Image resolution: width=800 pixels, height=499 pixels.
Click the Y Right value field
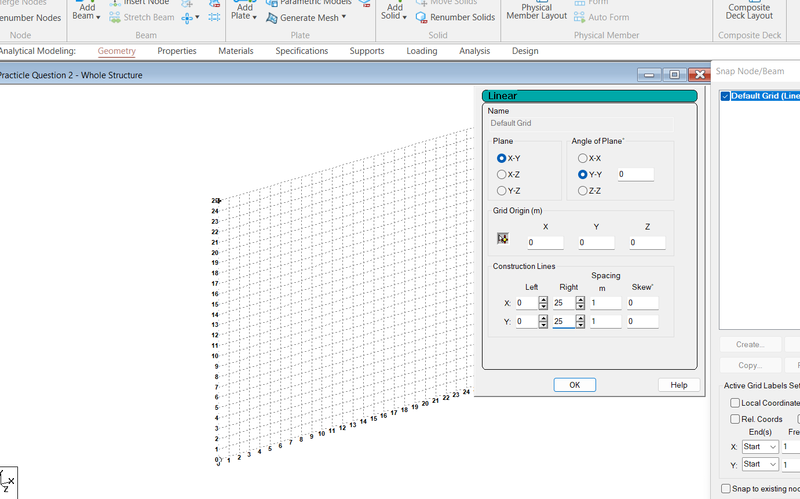point(564,321)
